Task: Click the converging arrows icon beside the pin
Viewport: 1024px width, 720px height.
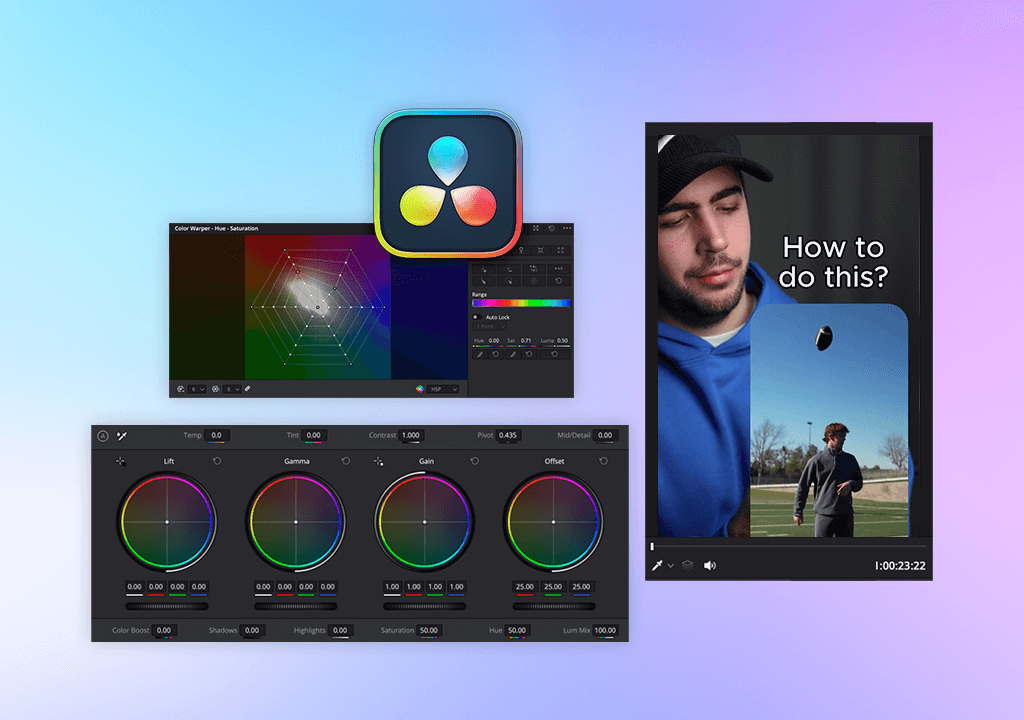Action: point(540,250)
